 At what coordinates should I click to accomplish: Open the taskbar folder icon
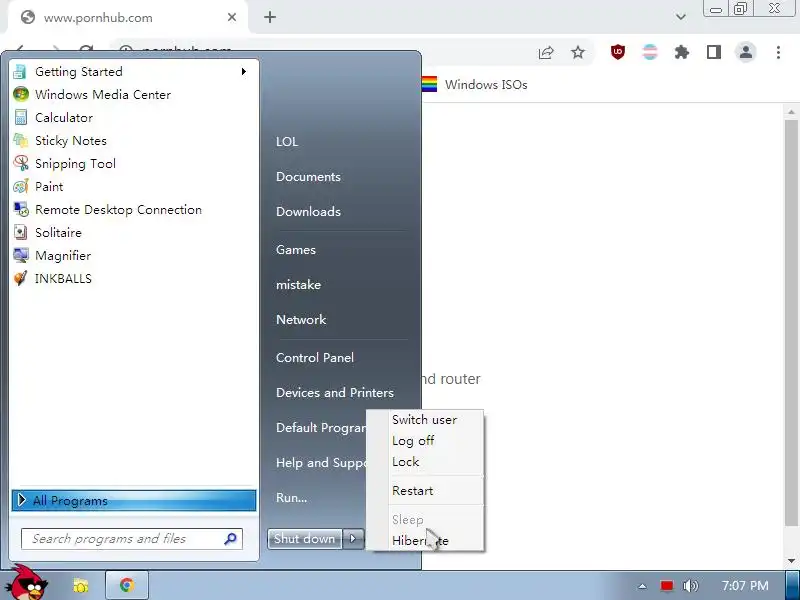click(81, 585)
